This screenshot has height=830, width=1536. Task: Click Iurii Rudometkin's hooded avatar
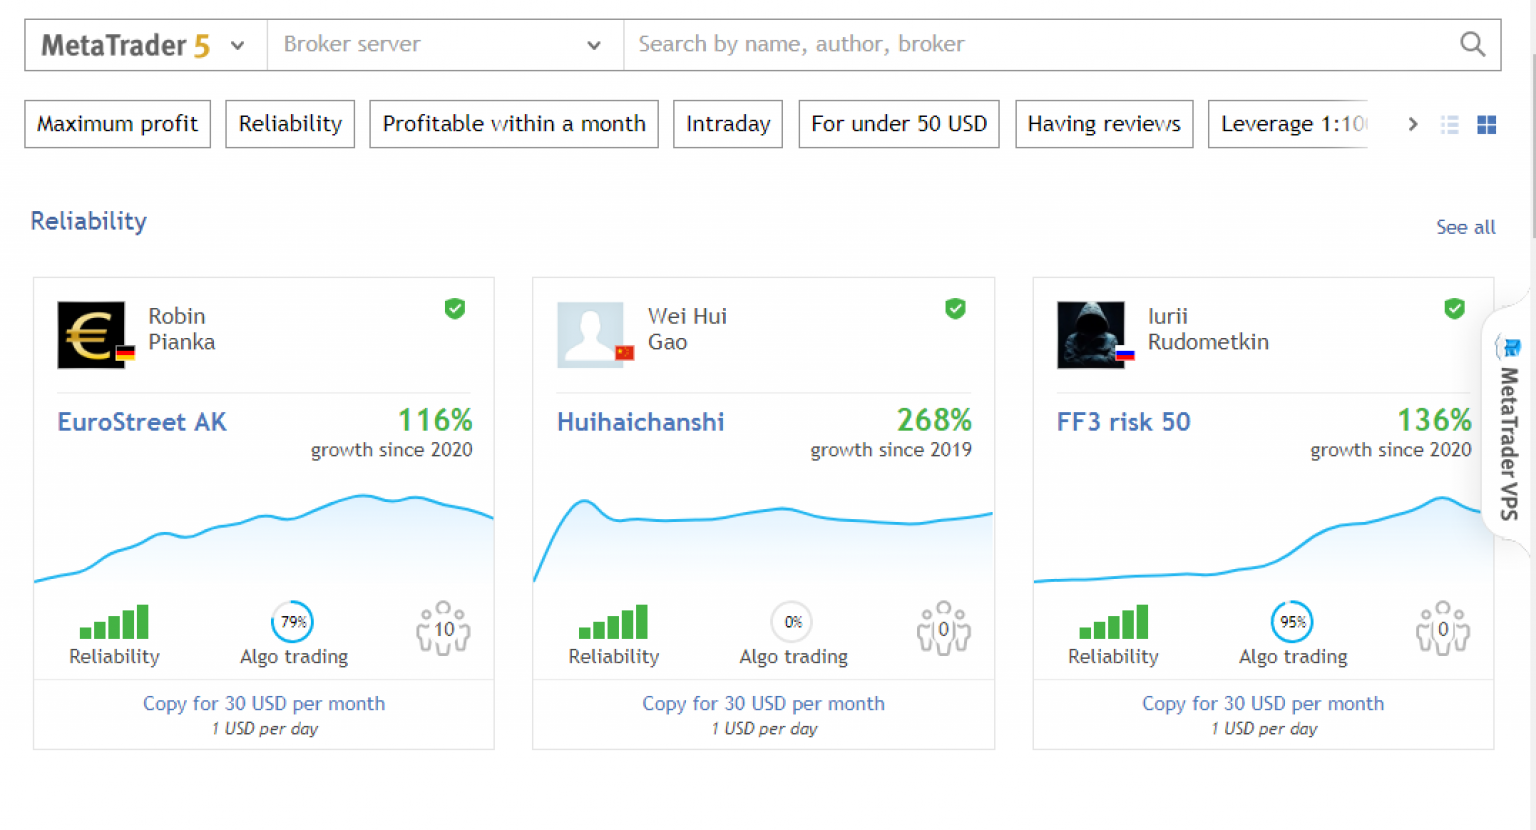coord(1091,335)
